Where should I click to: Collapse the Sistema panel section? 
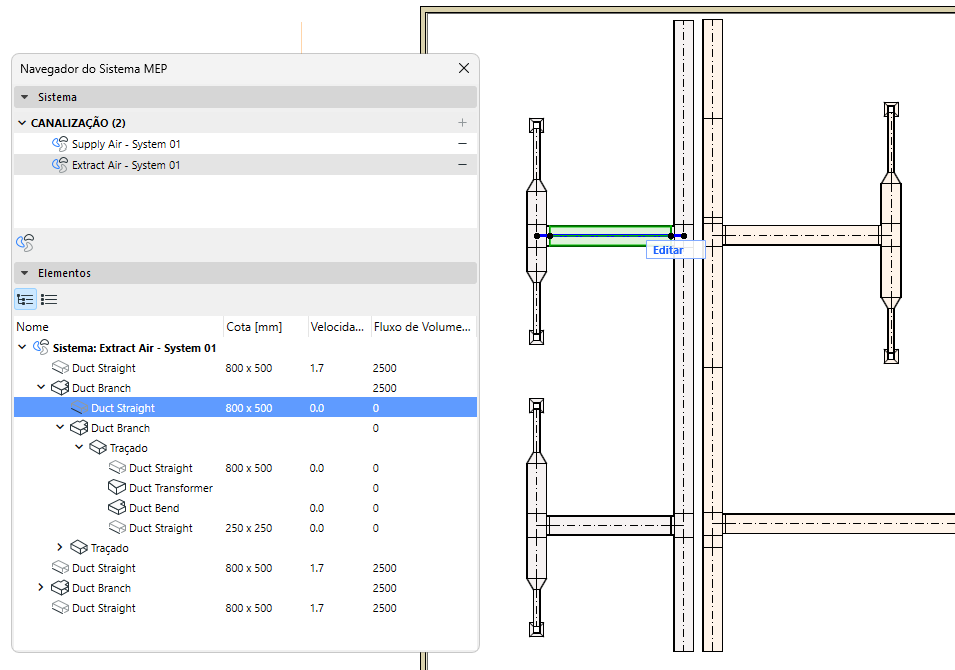pyautogui.click(x=24, y=98)
